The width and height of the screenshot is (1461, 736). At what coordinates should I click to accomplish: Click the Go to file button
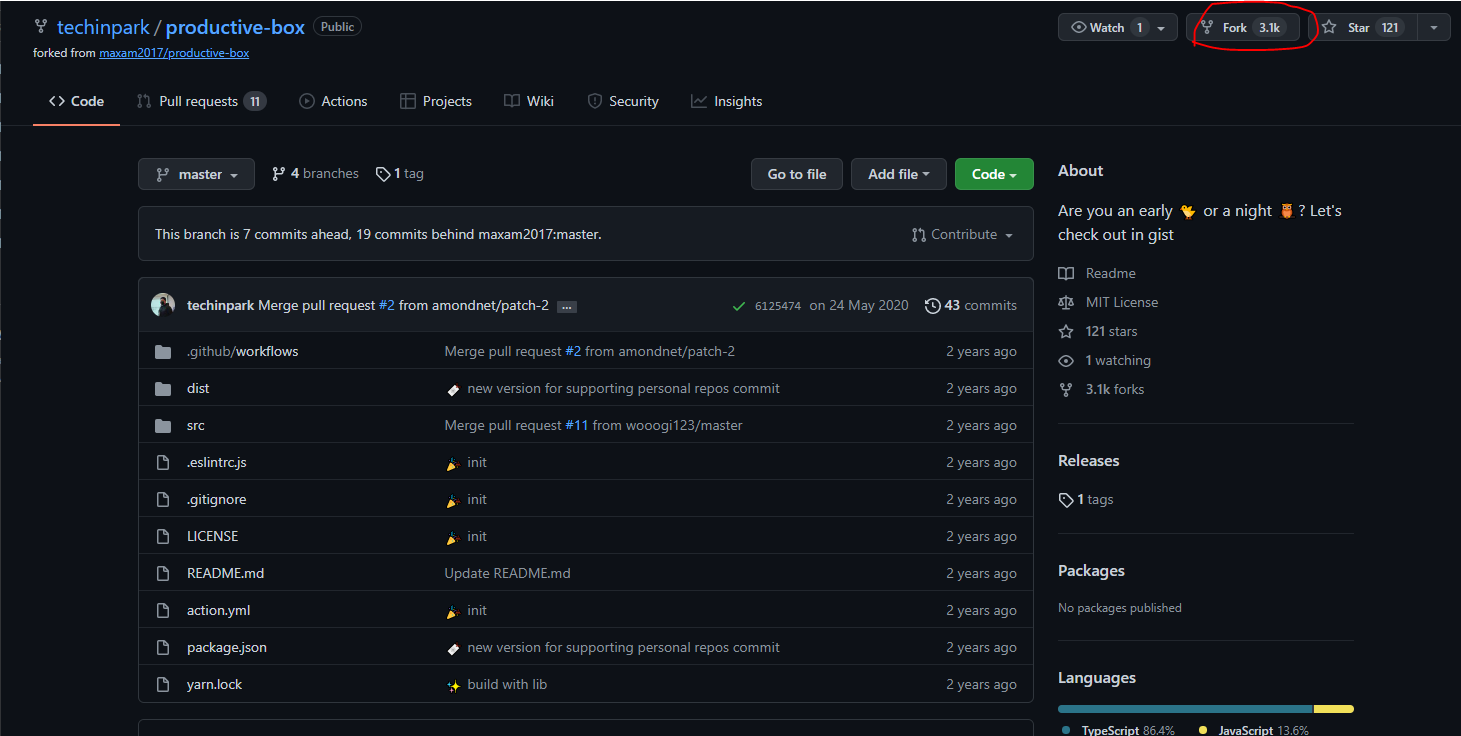[797, 174]
